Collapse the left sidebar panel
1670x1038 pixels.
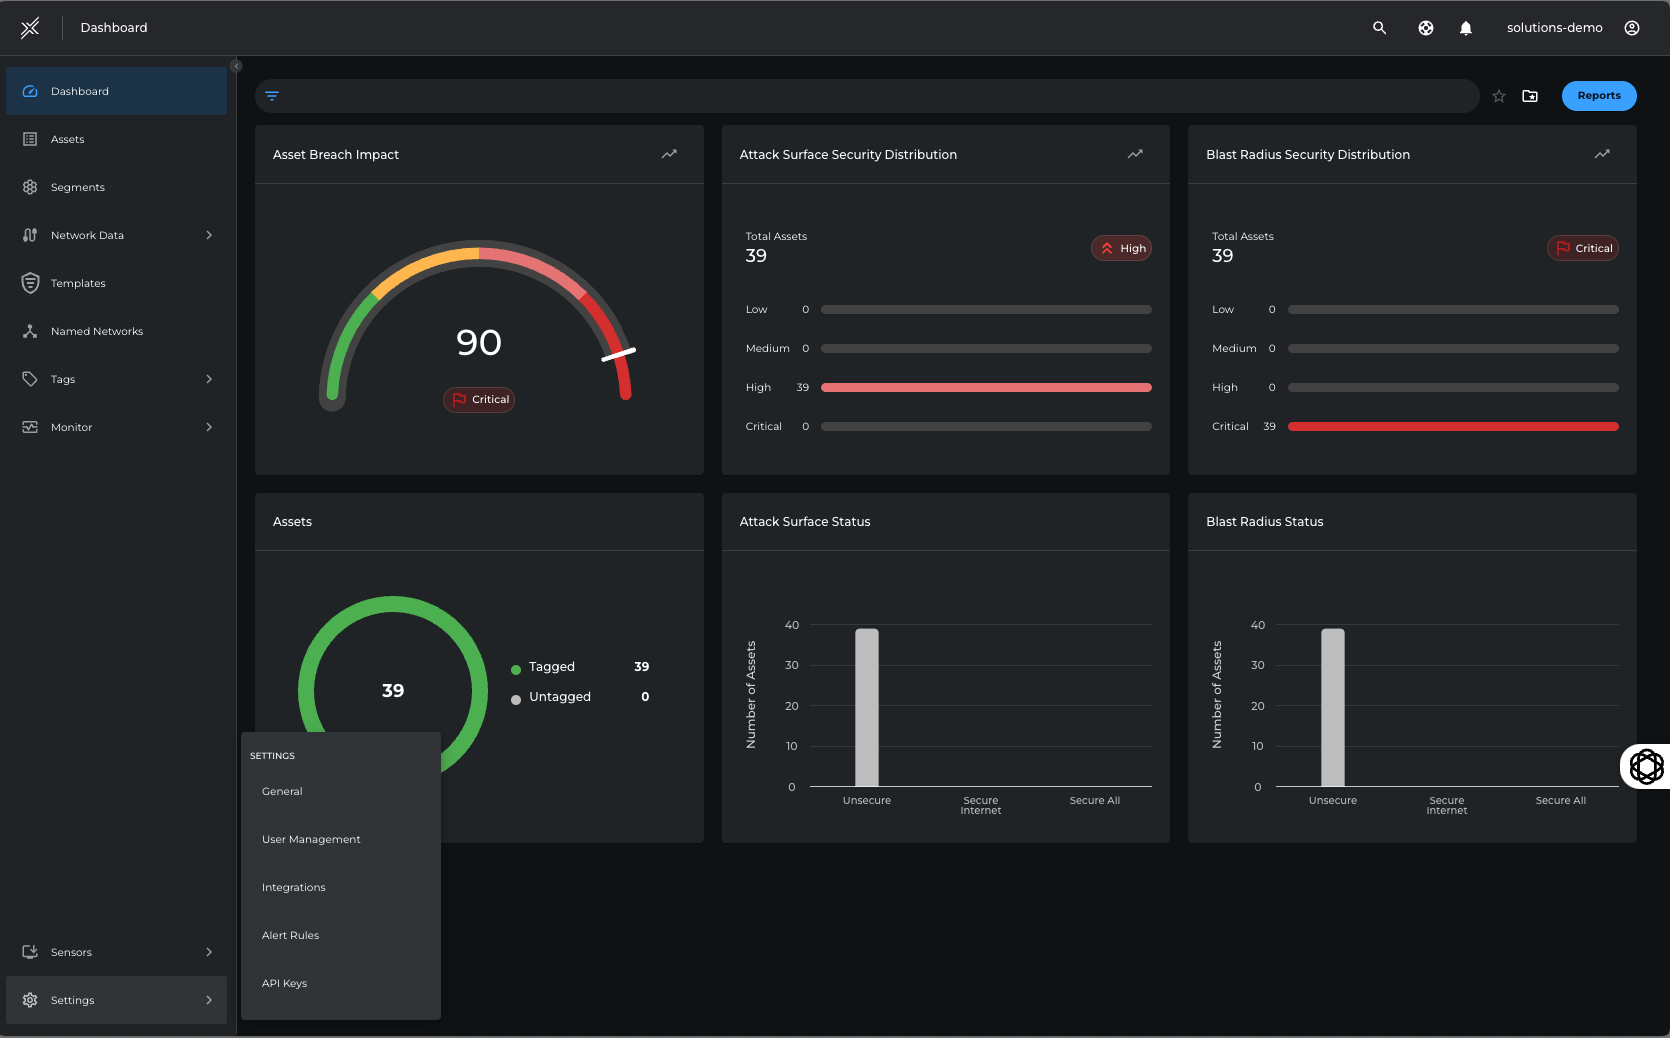(x=236, y=66)
